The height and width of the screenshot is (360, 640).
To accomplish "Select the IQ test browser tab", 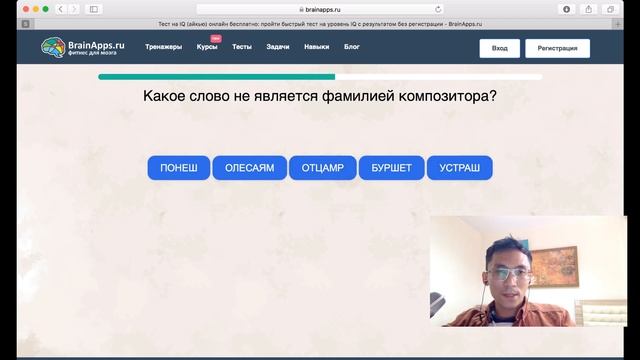I will pyautogui.click(x=320, y=24).
